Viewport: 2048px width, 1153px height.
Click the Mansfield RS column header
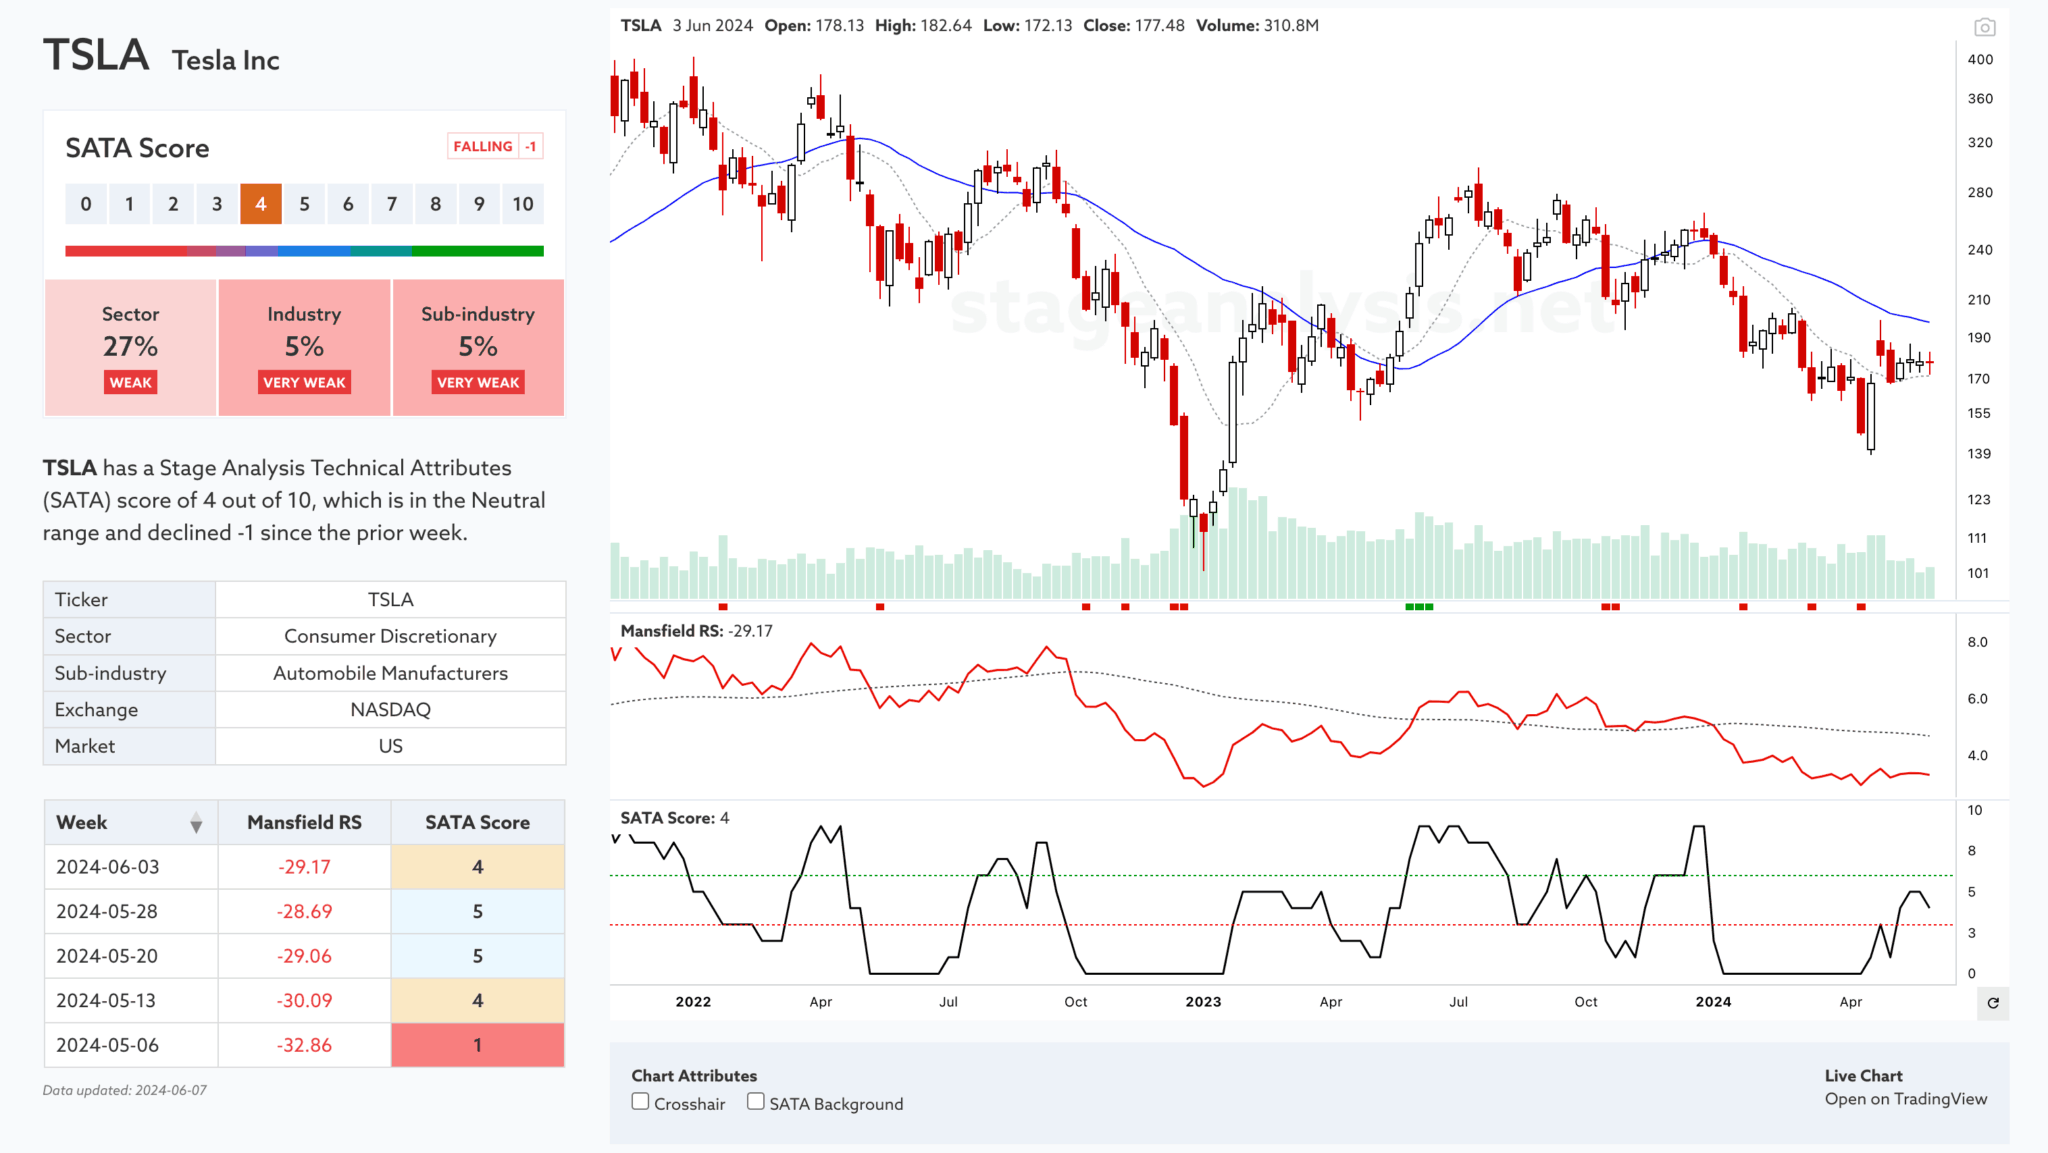click(304, 823)
